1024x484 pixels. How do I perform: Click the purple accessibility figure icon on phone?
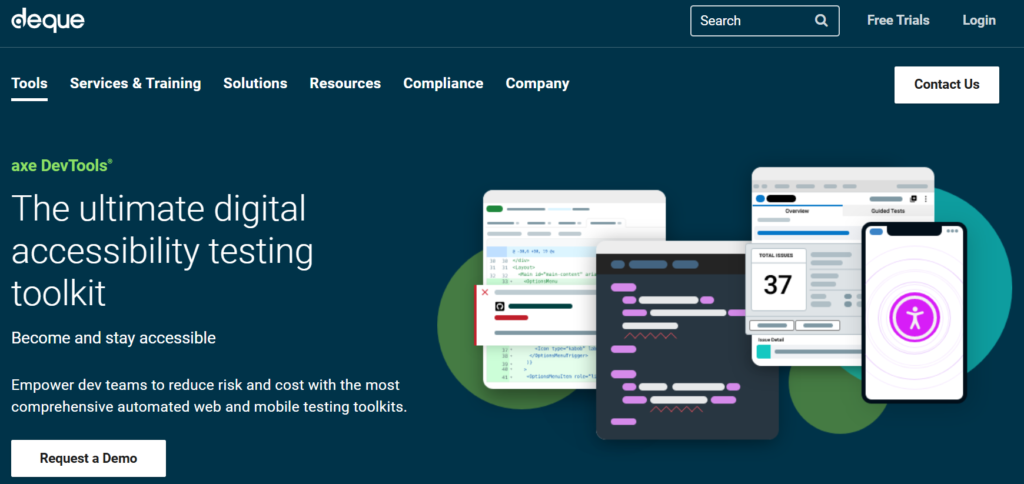click(914, 317)
